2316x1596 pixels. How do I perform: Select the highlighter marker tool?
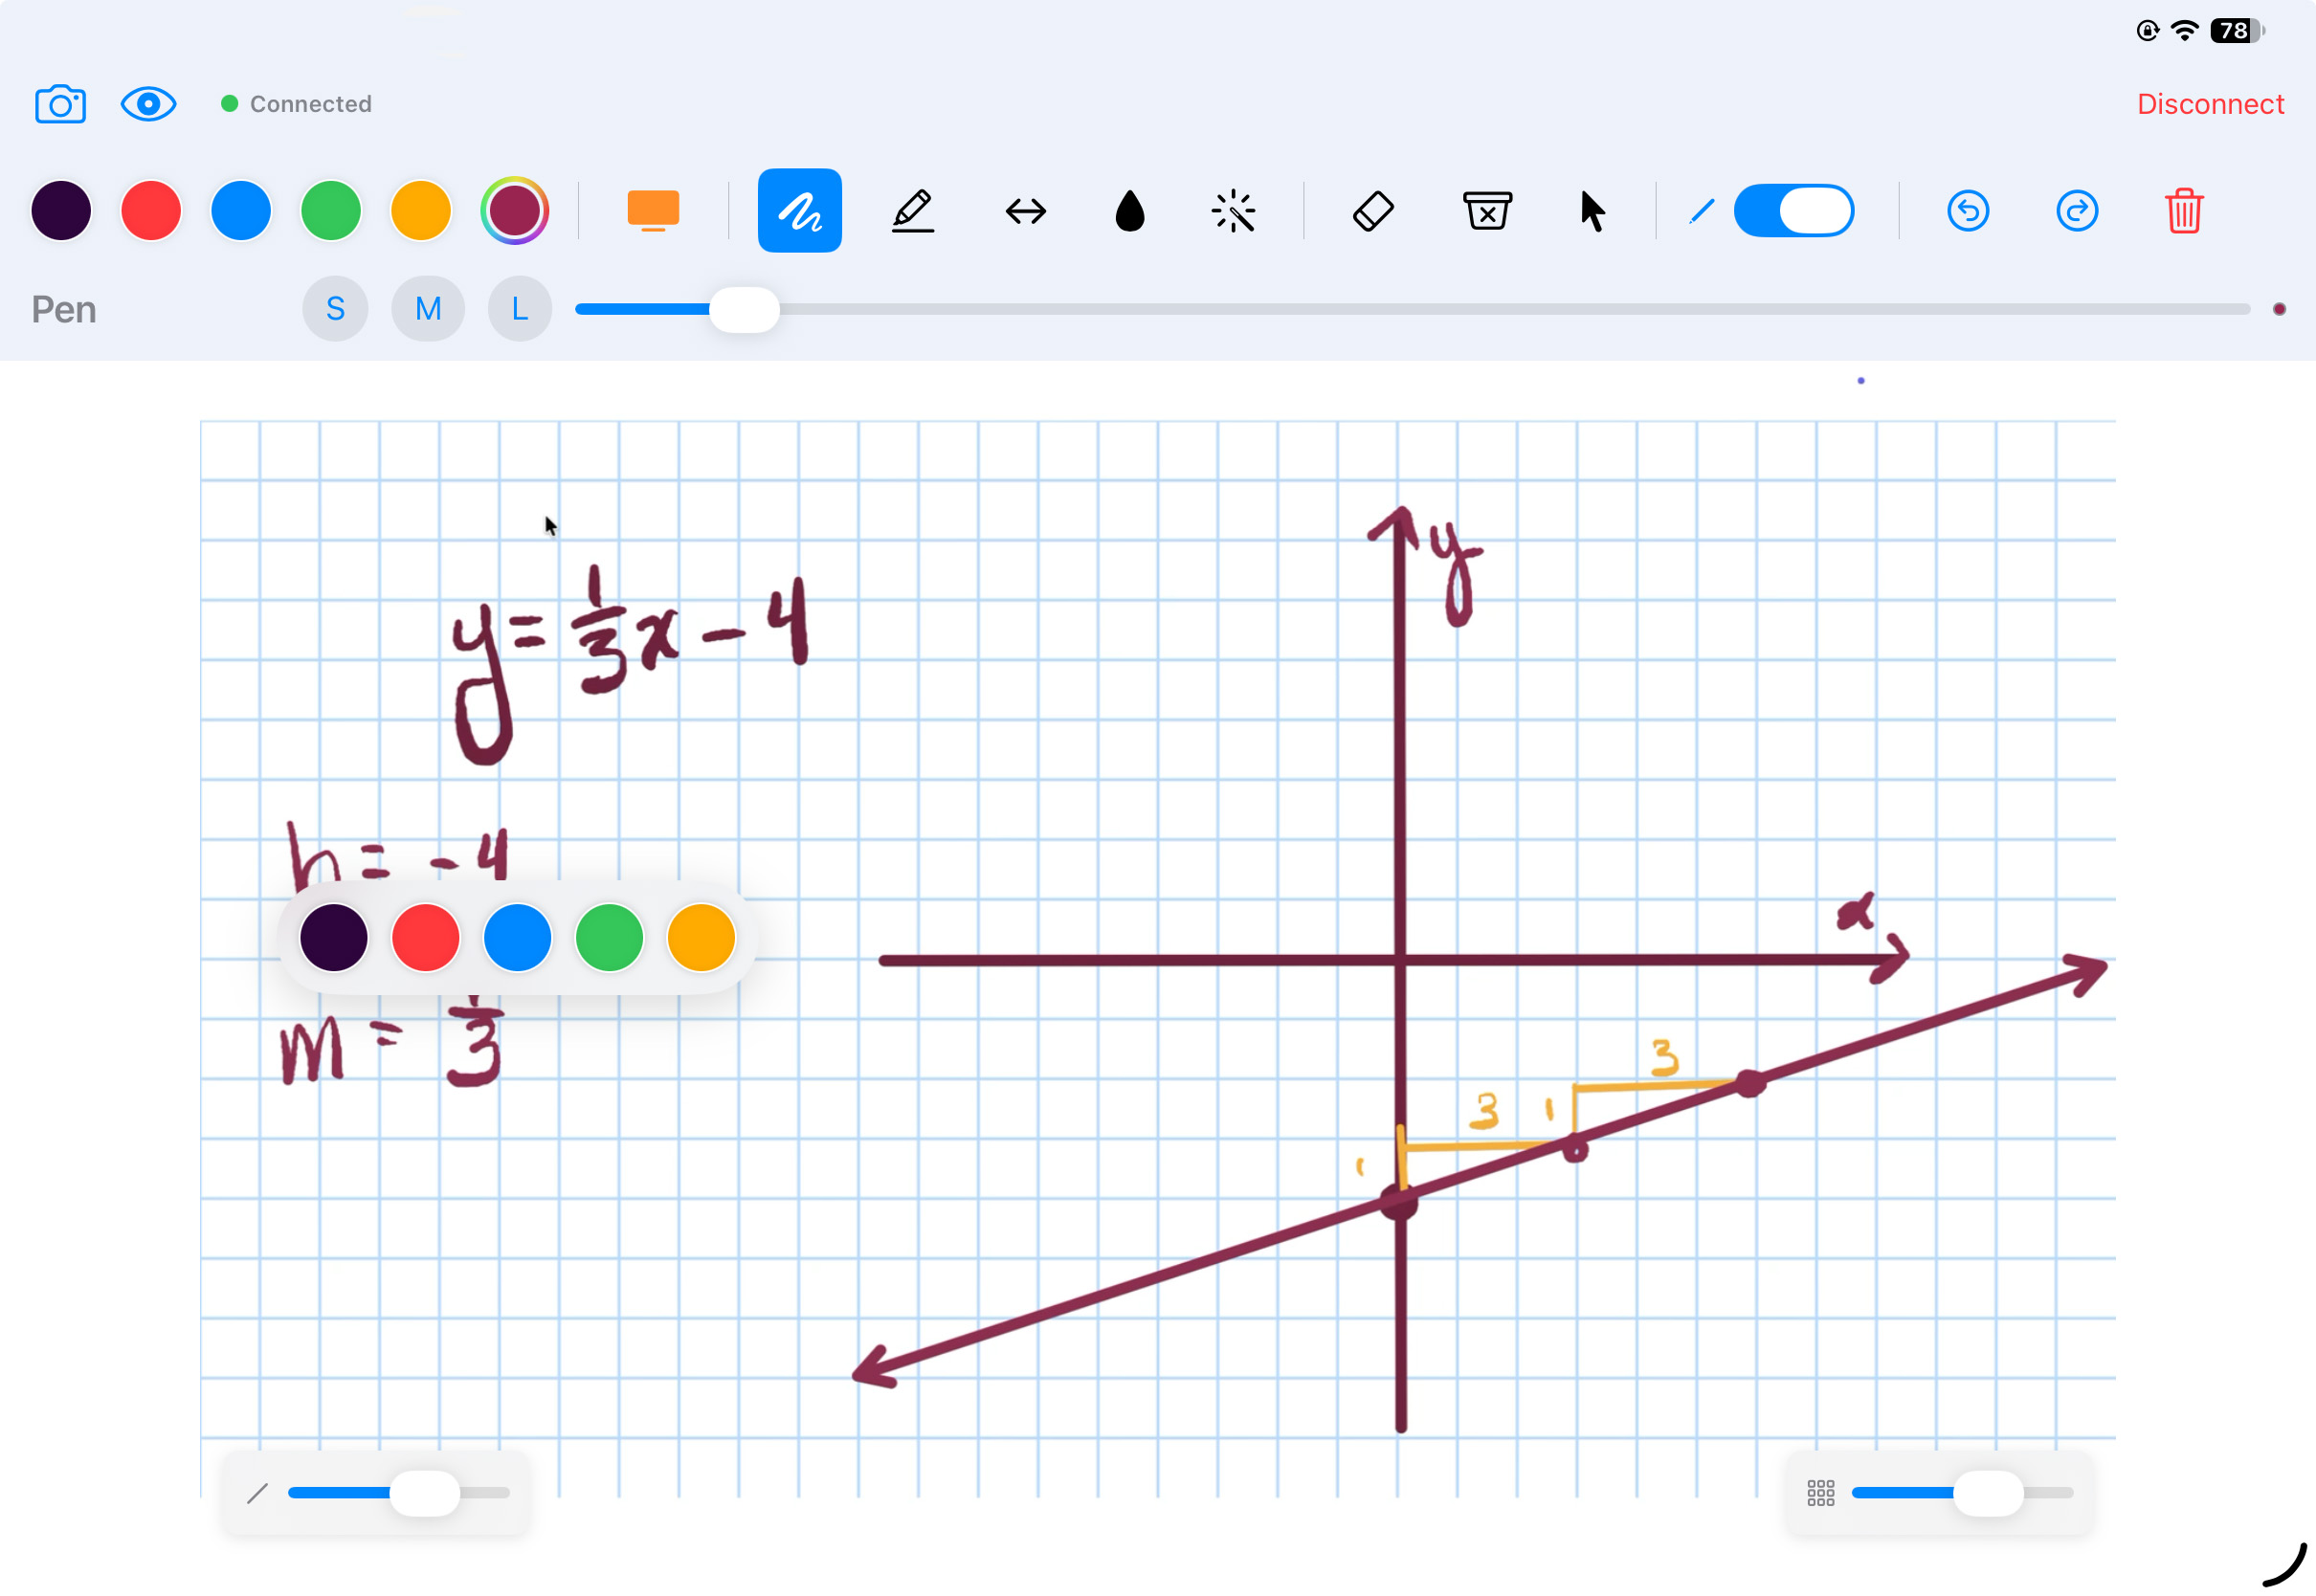(912, 211)
